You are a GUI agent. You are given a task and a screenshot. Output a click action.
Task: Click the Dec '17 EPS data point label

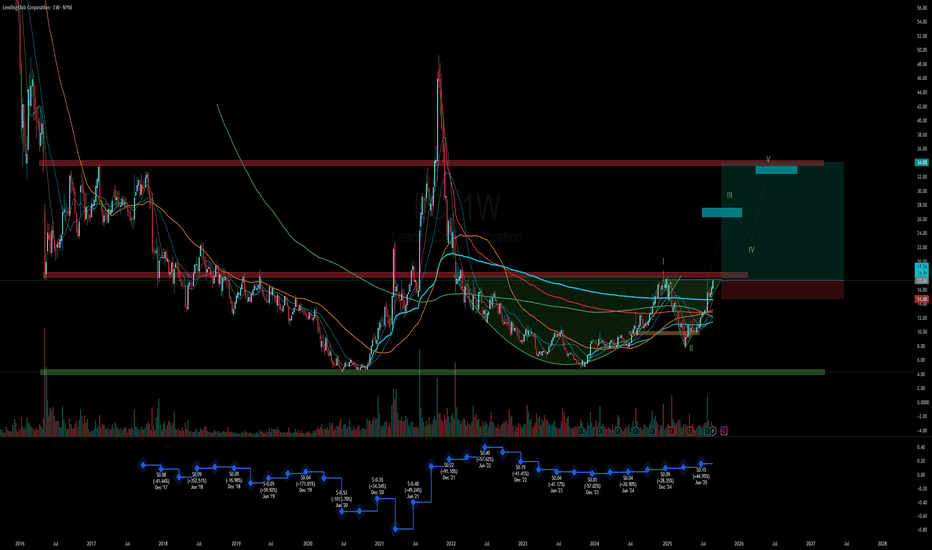coord(161,481)
